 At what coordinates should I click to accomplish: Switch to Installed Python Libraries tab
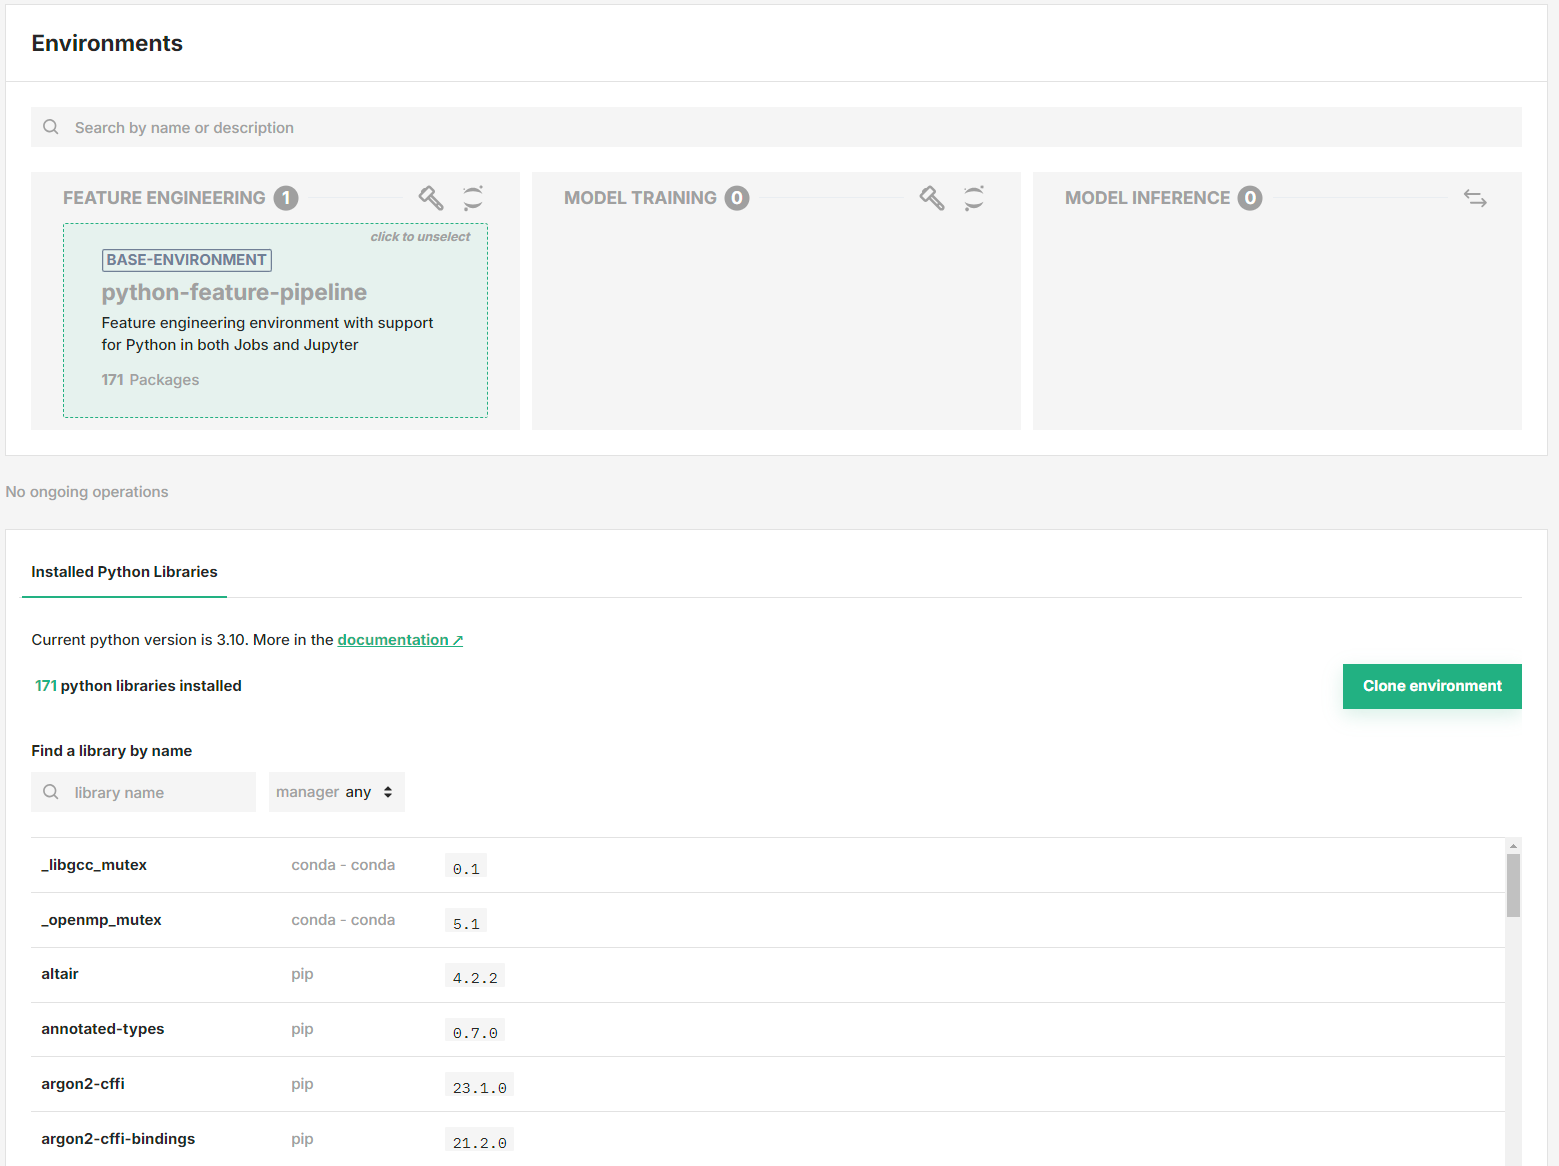pos(124,572)
